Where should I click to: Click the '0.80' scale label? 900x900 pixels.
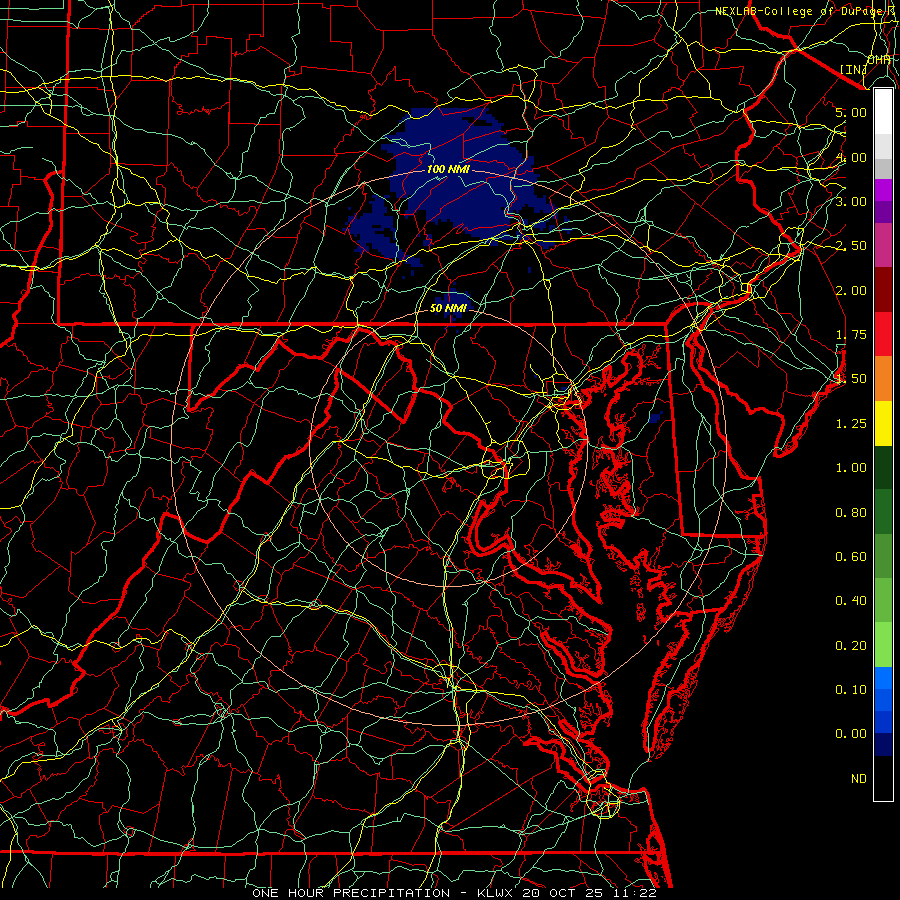click(851, 512)
